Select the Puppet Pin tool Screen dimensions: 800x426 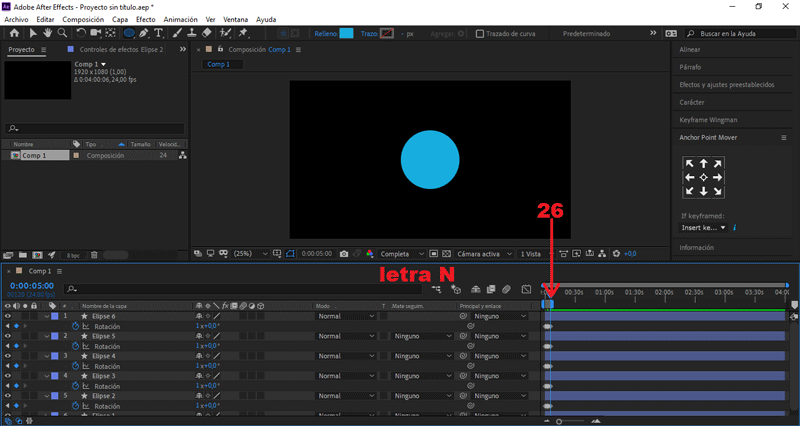click(x=243, y=33)
